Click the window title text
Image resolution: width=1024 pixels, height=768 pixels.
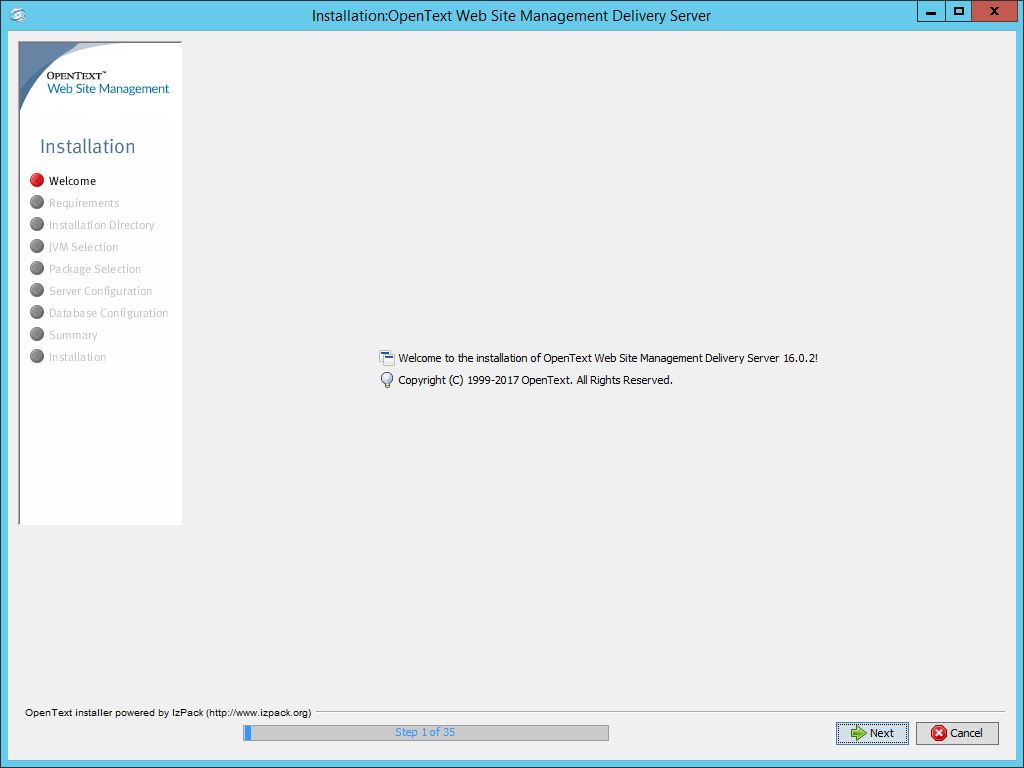(x=511, y=16)
